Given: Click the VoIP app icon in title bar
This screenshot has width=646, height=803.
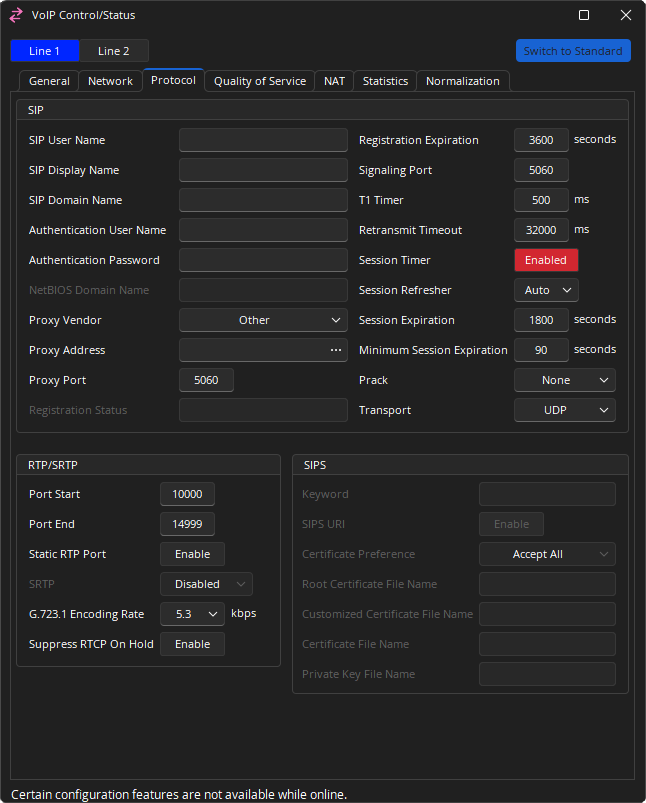Looking at the screenshot, I should [16, 15].
